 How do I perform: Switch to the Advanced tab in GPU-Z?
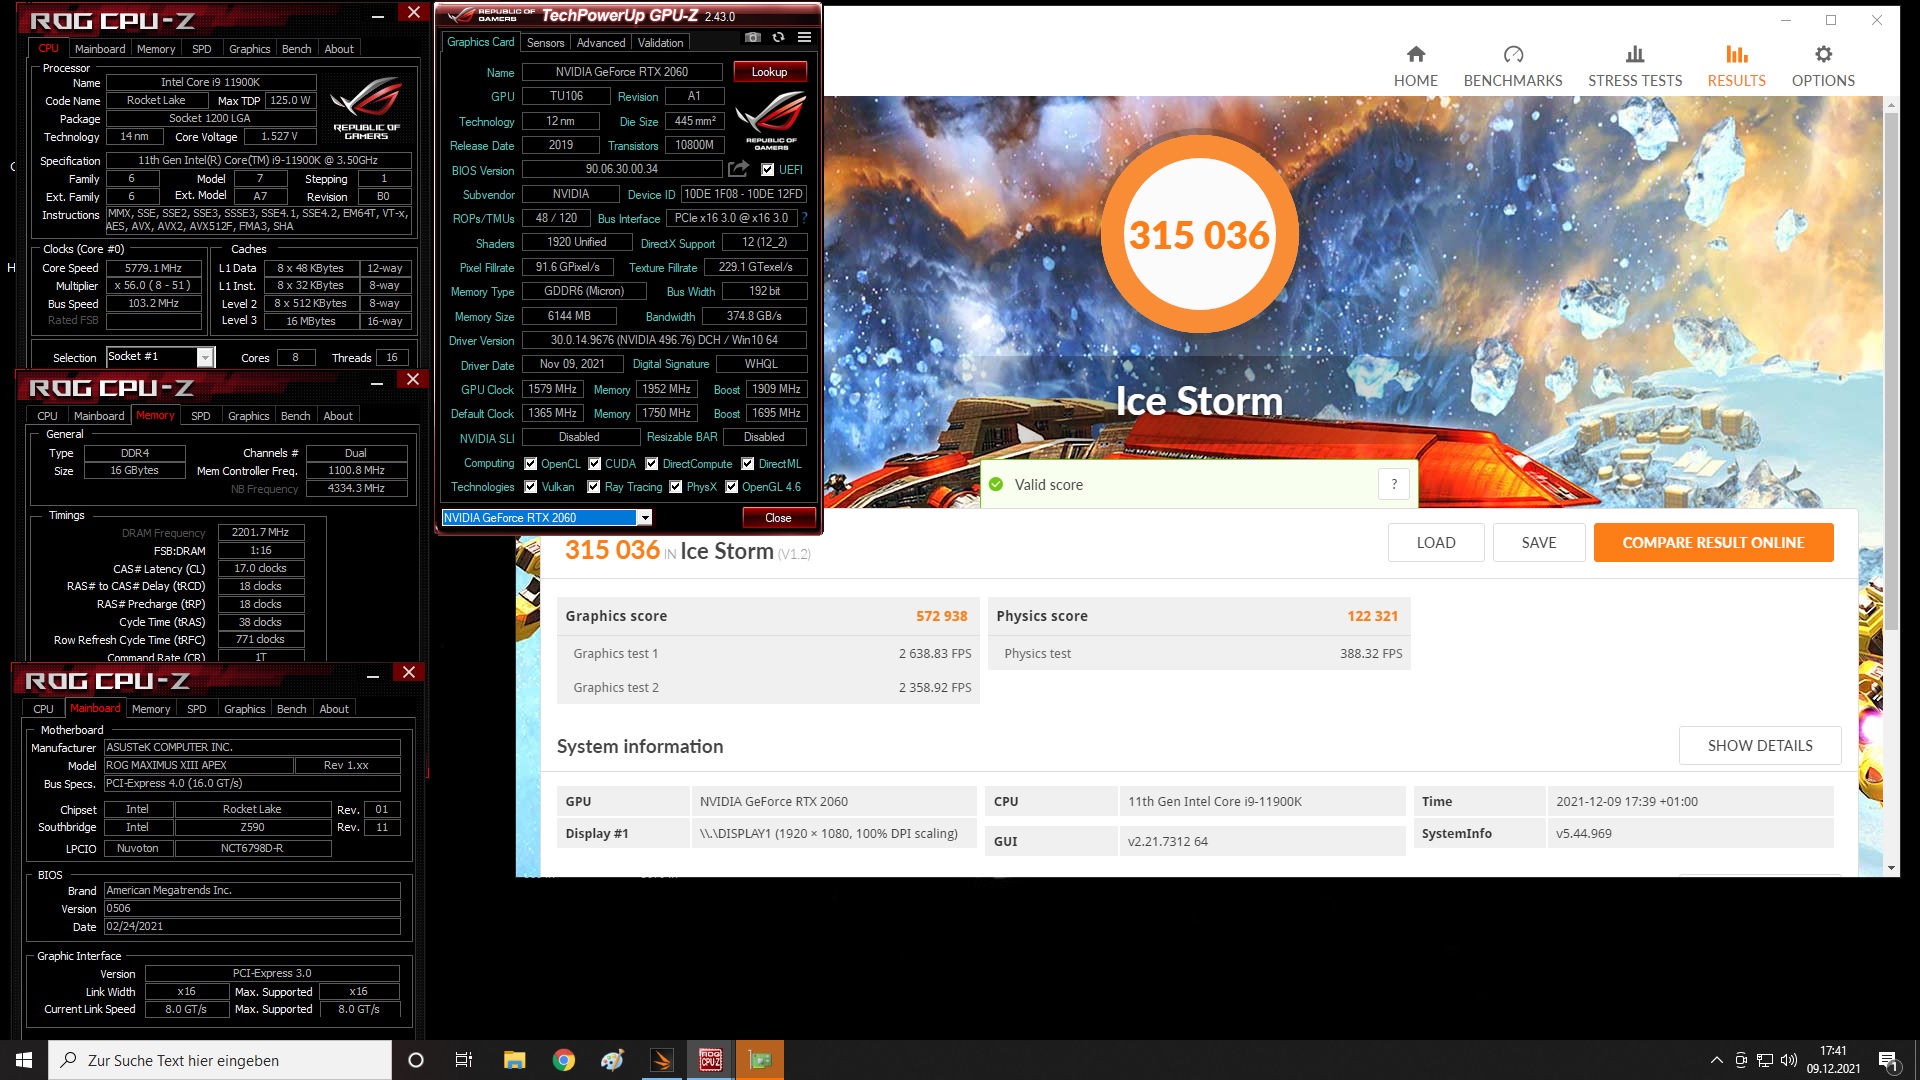tap(601, 43)
